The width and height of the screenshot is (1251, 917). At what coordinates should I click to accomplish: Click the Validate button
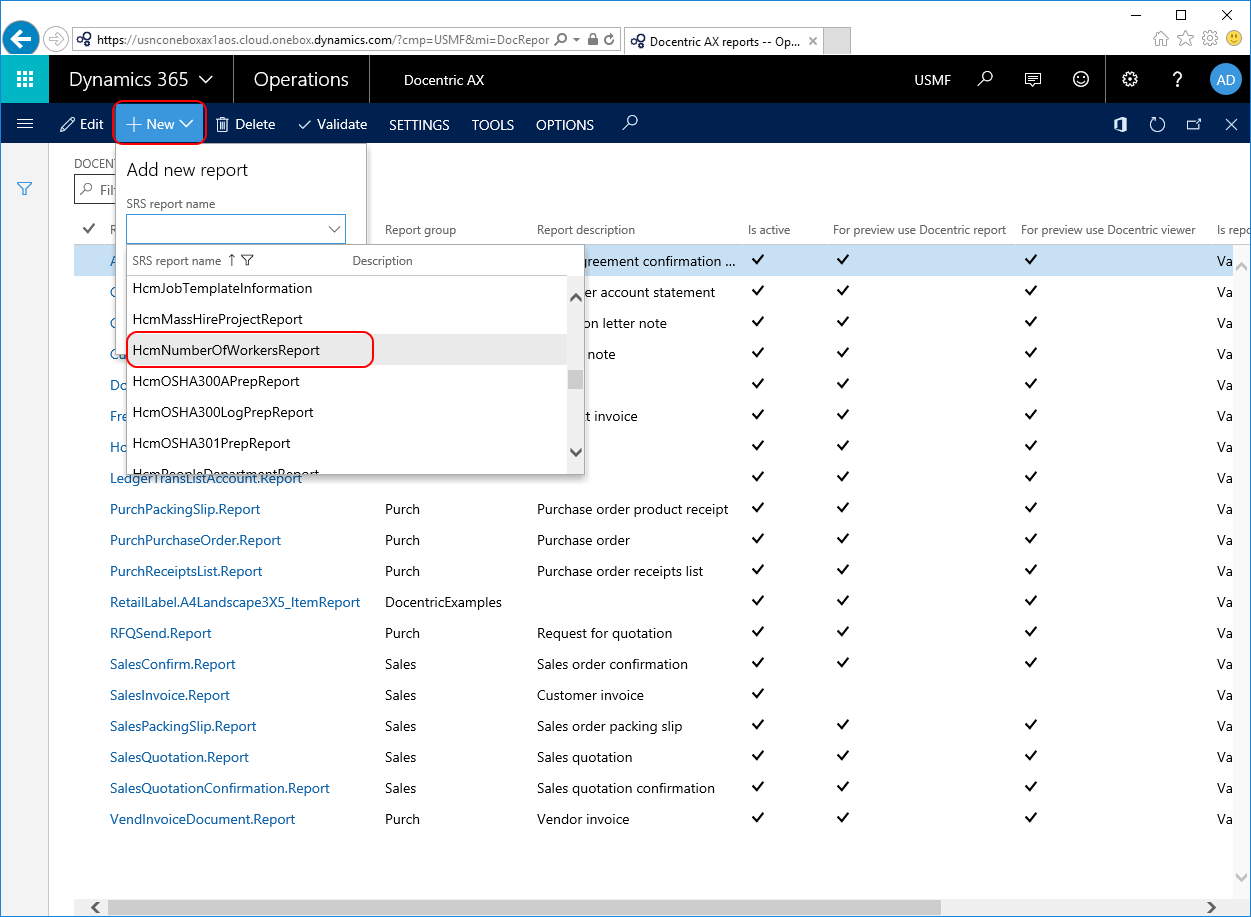click(x=333, y=124)
